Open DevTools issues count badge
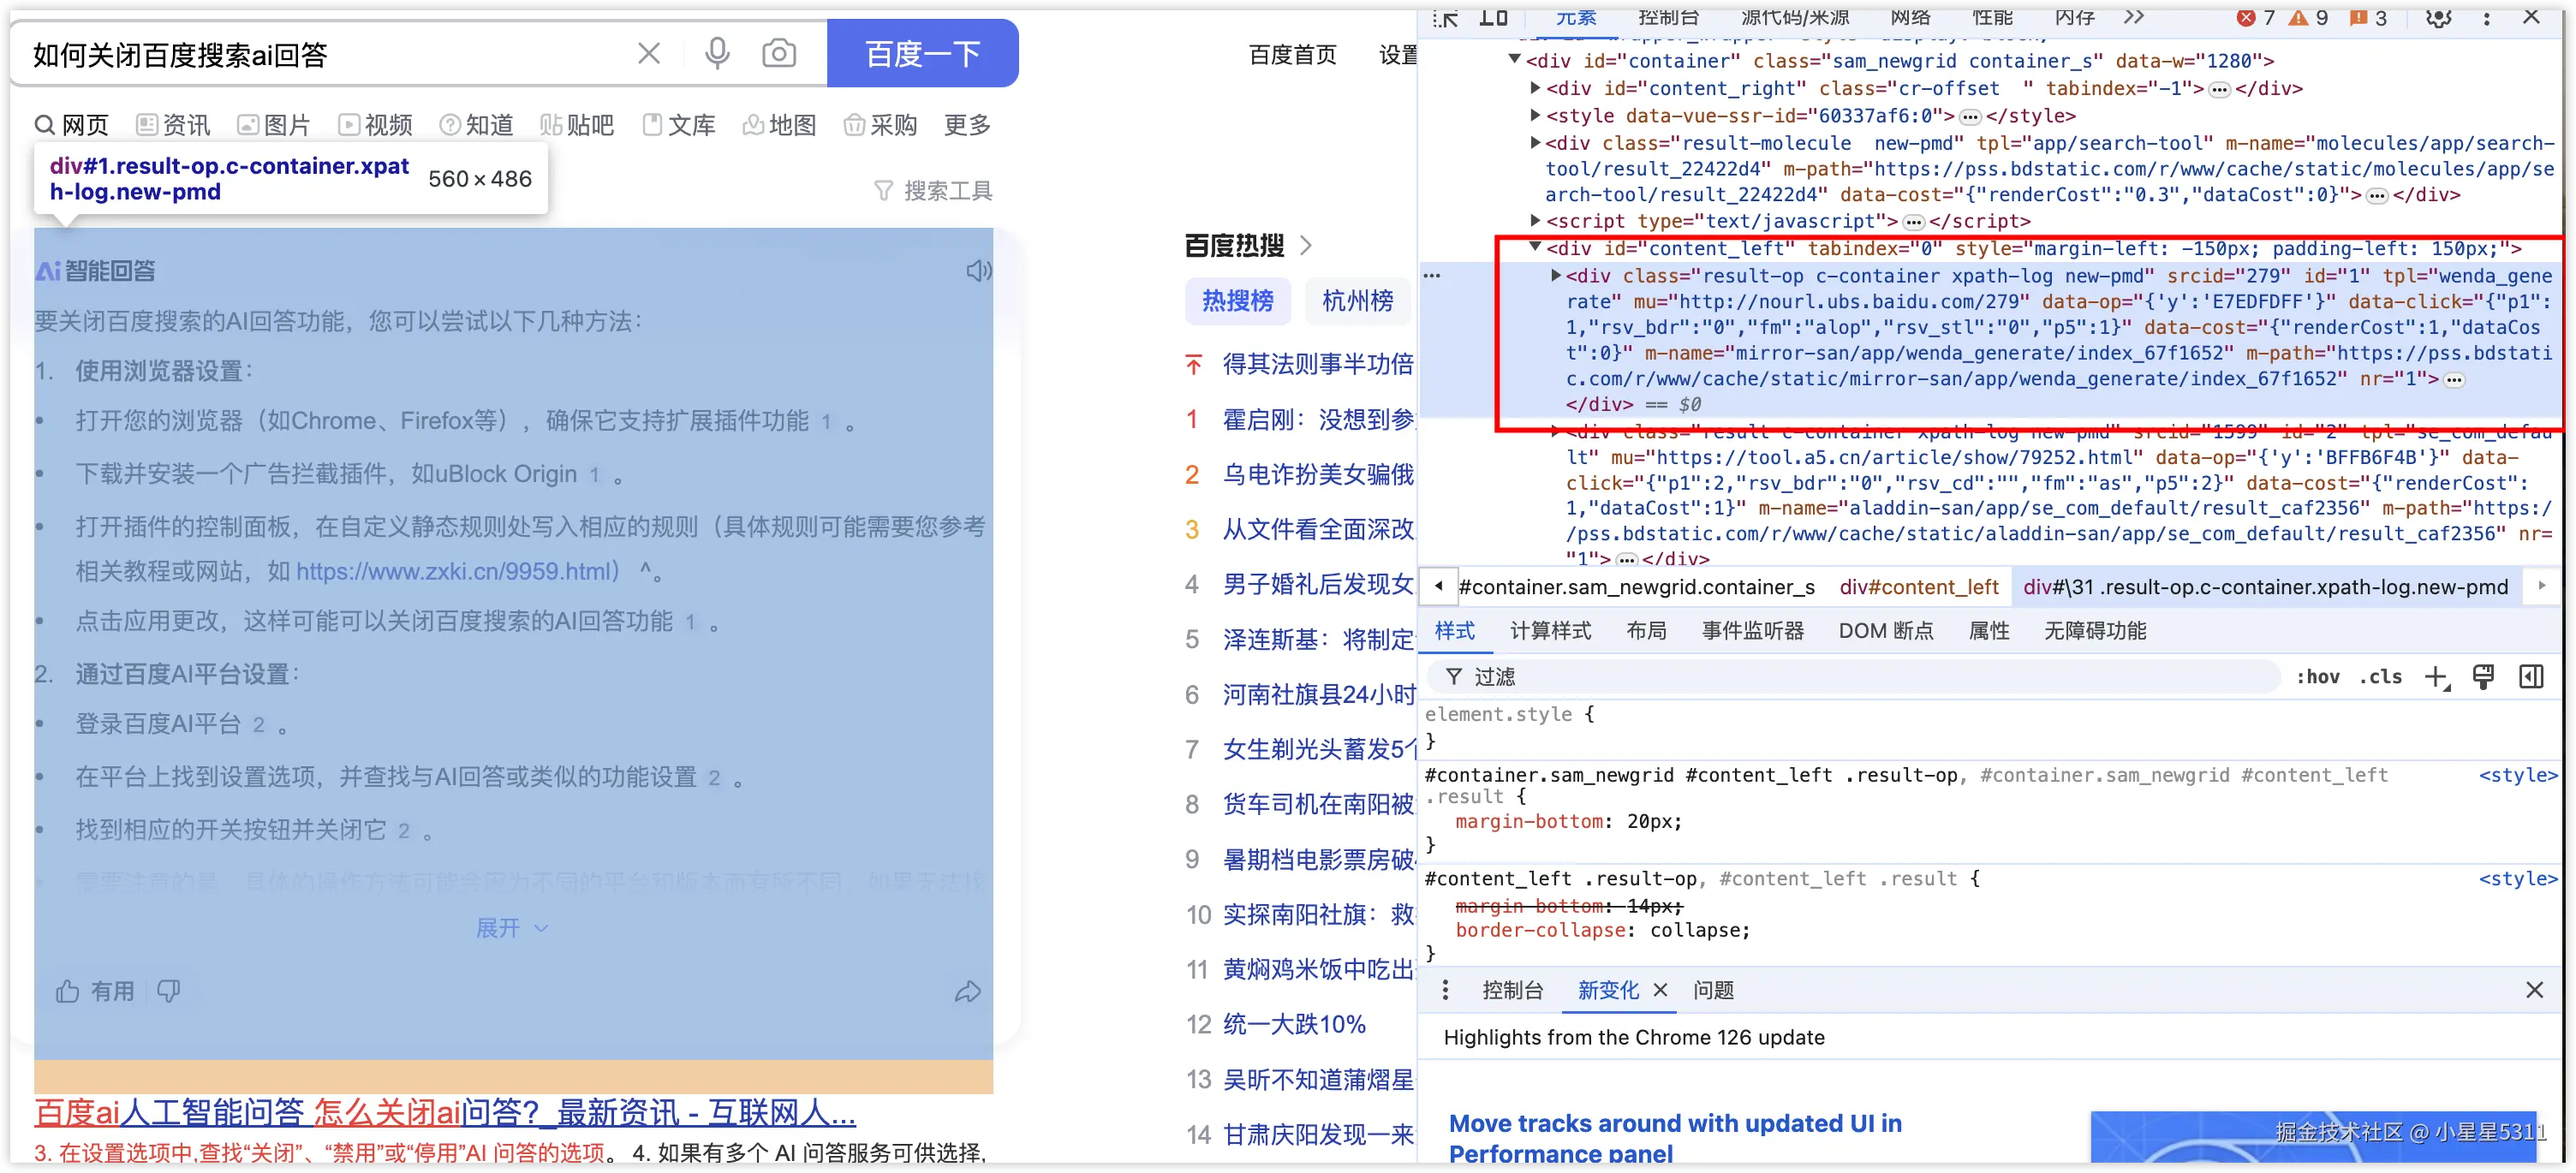2576x1173 pixels. click(2368, 17)
